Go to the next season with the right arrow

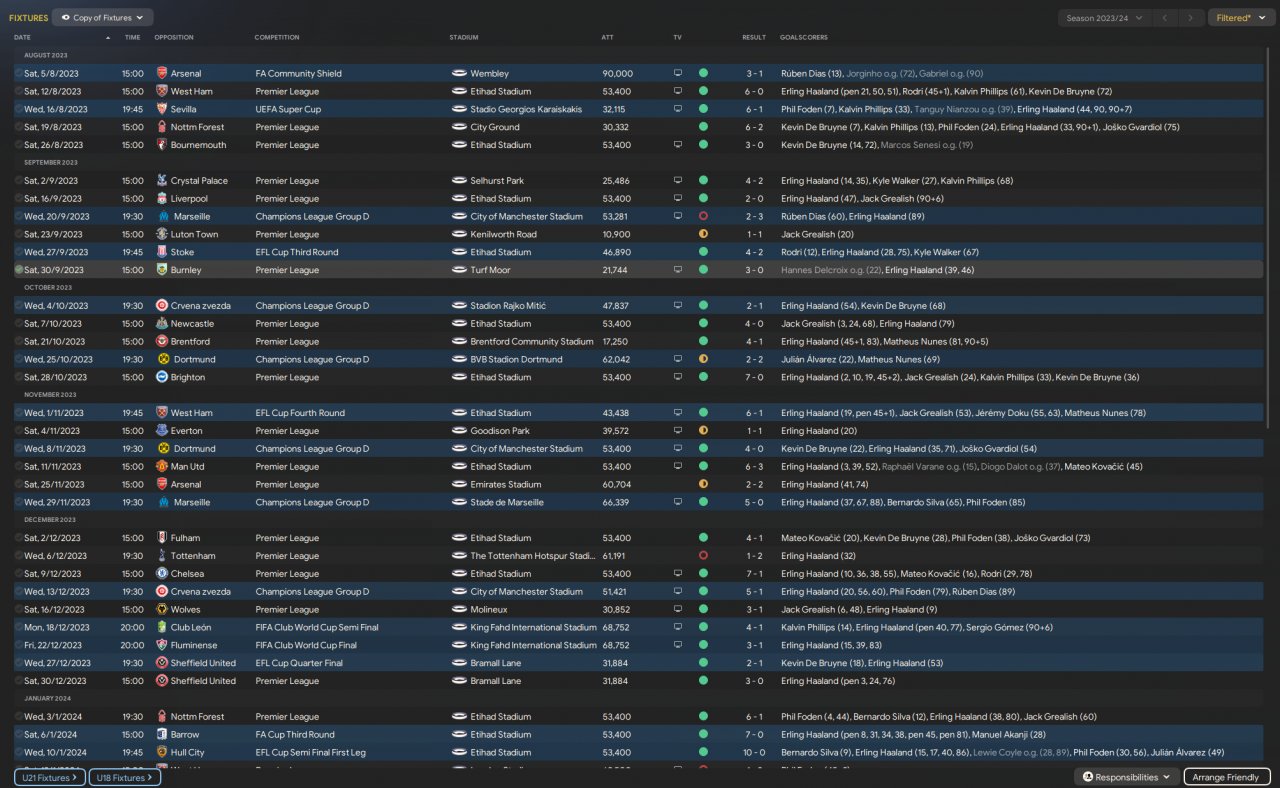[1190, 18]
